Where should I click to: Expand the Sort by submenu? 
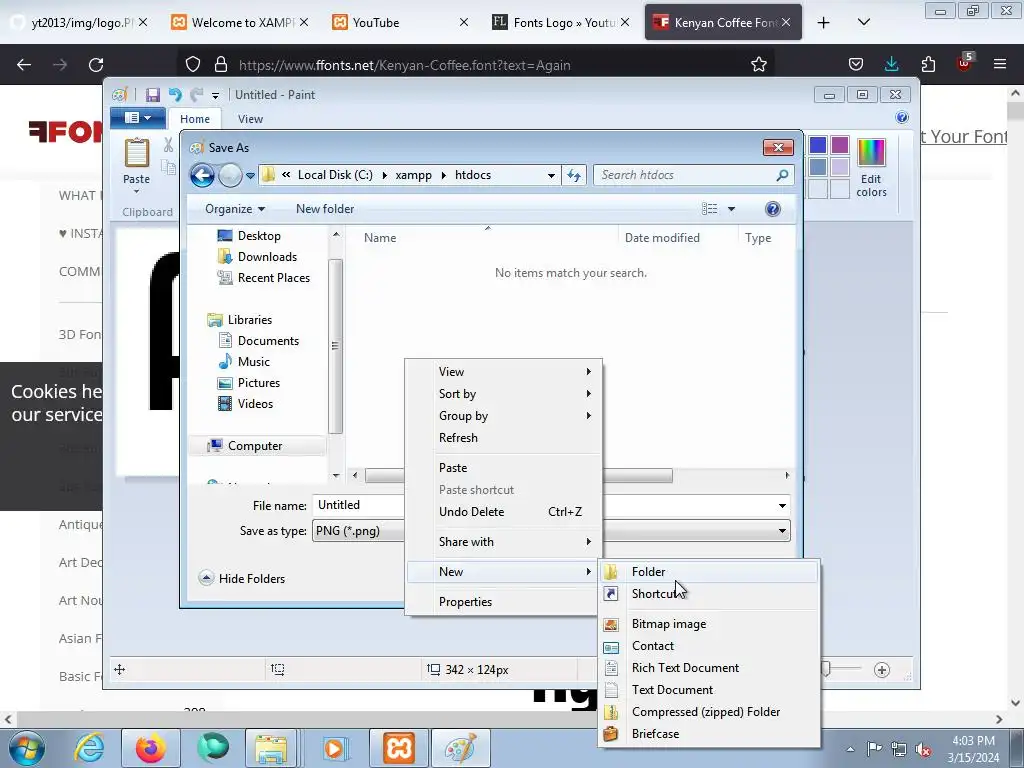click(x=503, y=394)
